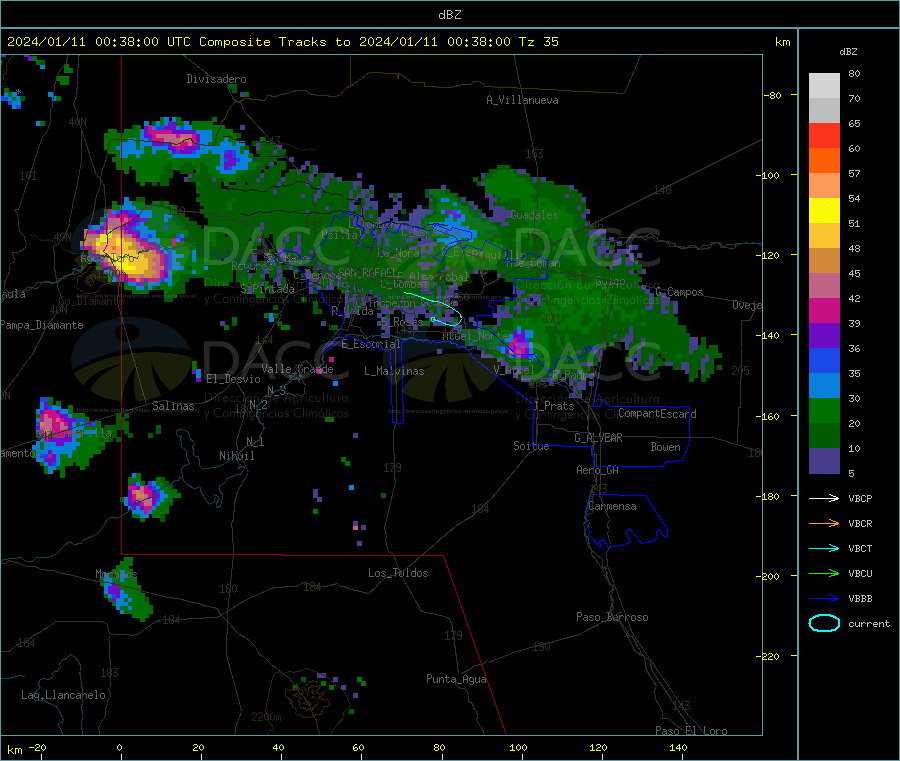
Task: Click the Paso_El_Loro label
Action: [x=691, y=731]
